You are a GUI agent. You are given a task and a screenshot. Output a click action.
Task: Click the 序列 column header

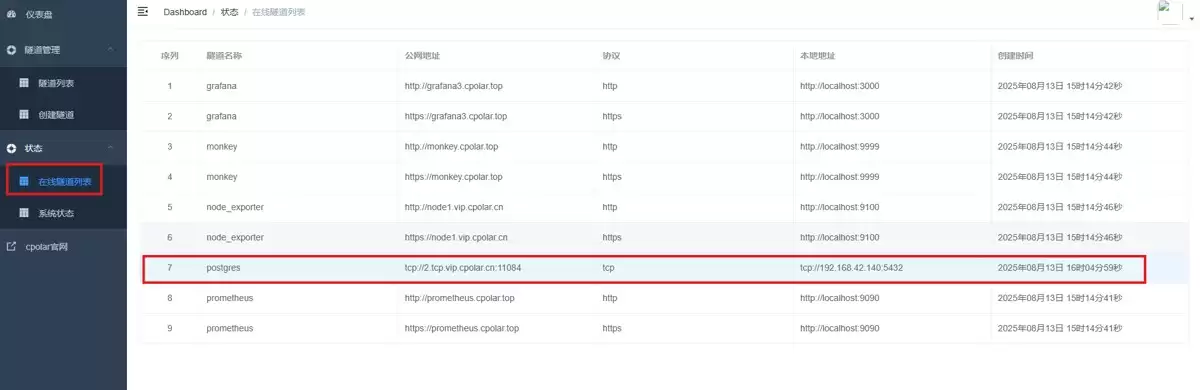pos(170,55)
